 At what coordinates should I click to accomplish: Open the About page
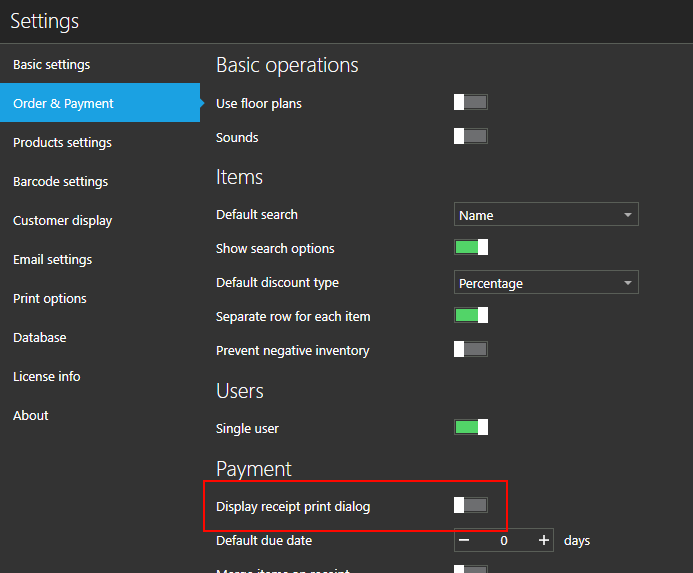pos(31,416)
